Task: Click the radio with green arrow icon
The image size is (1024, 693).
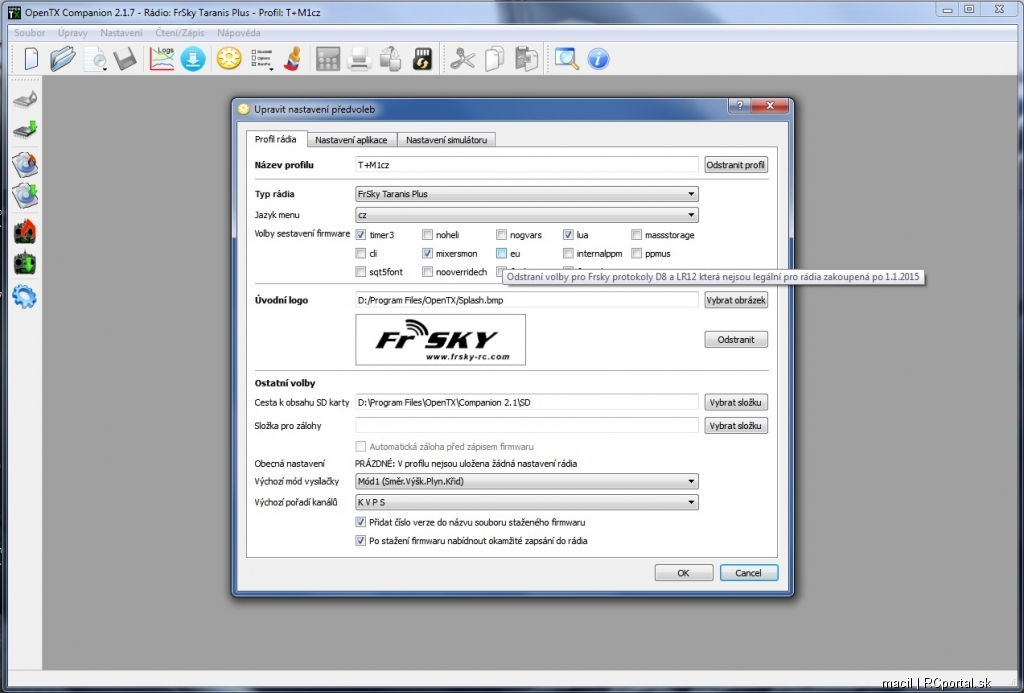Action: tap(25, 263)
